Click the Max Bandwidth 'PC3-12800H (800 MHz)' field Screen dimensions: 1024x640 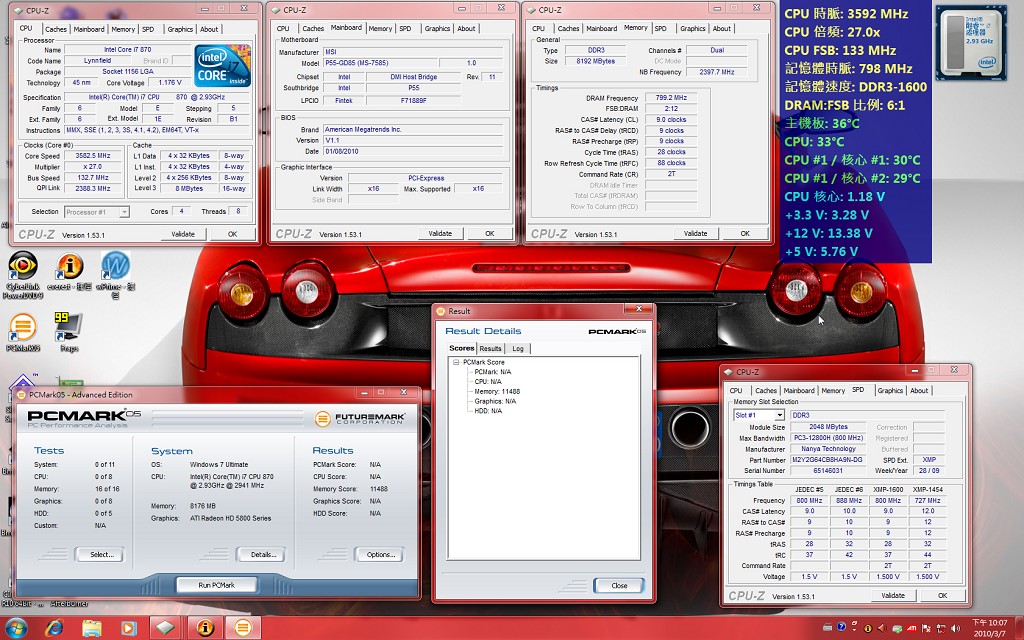coord(828,438)
